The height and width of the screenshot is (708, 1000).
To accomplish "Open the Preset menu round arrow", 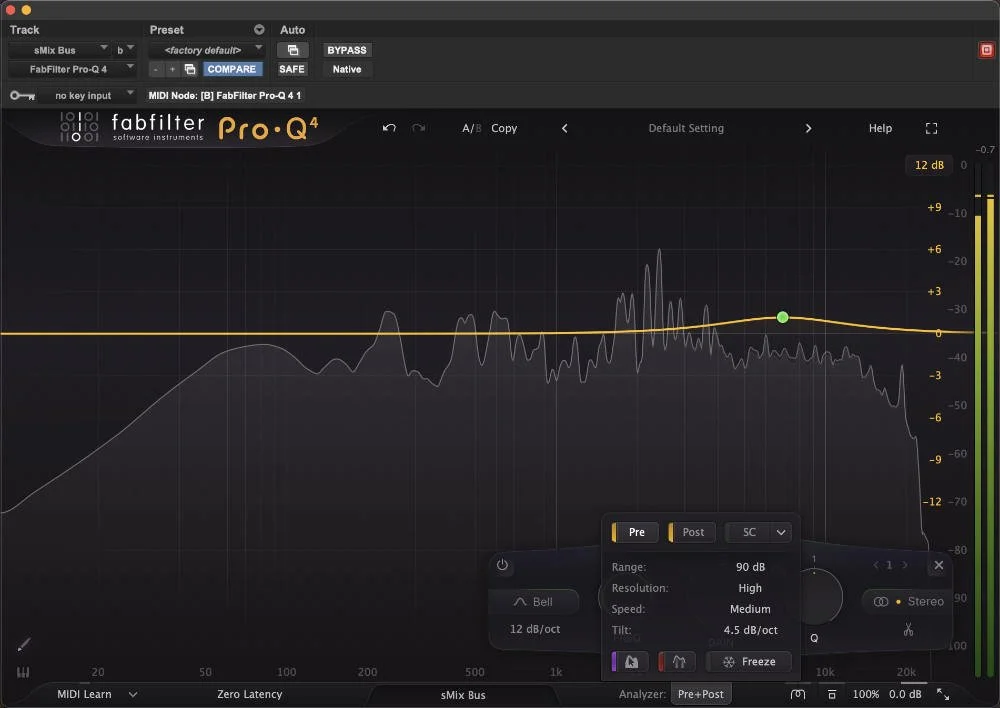I will click(x=259, y=29).
